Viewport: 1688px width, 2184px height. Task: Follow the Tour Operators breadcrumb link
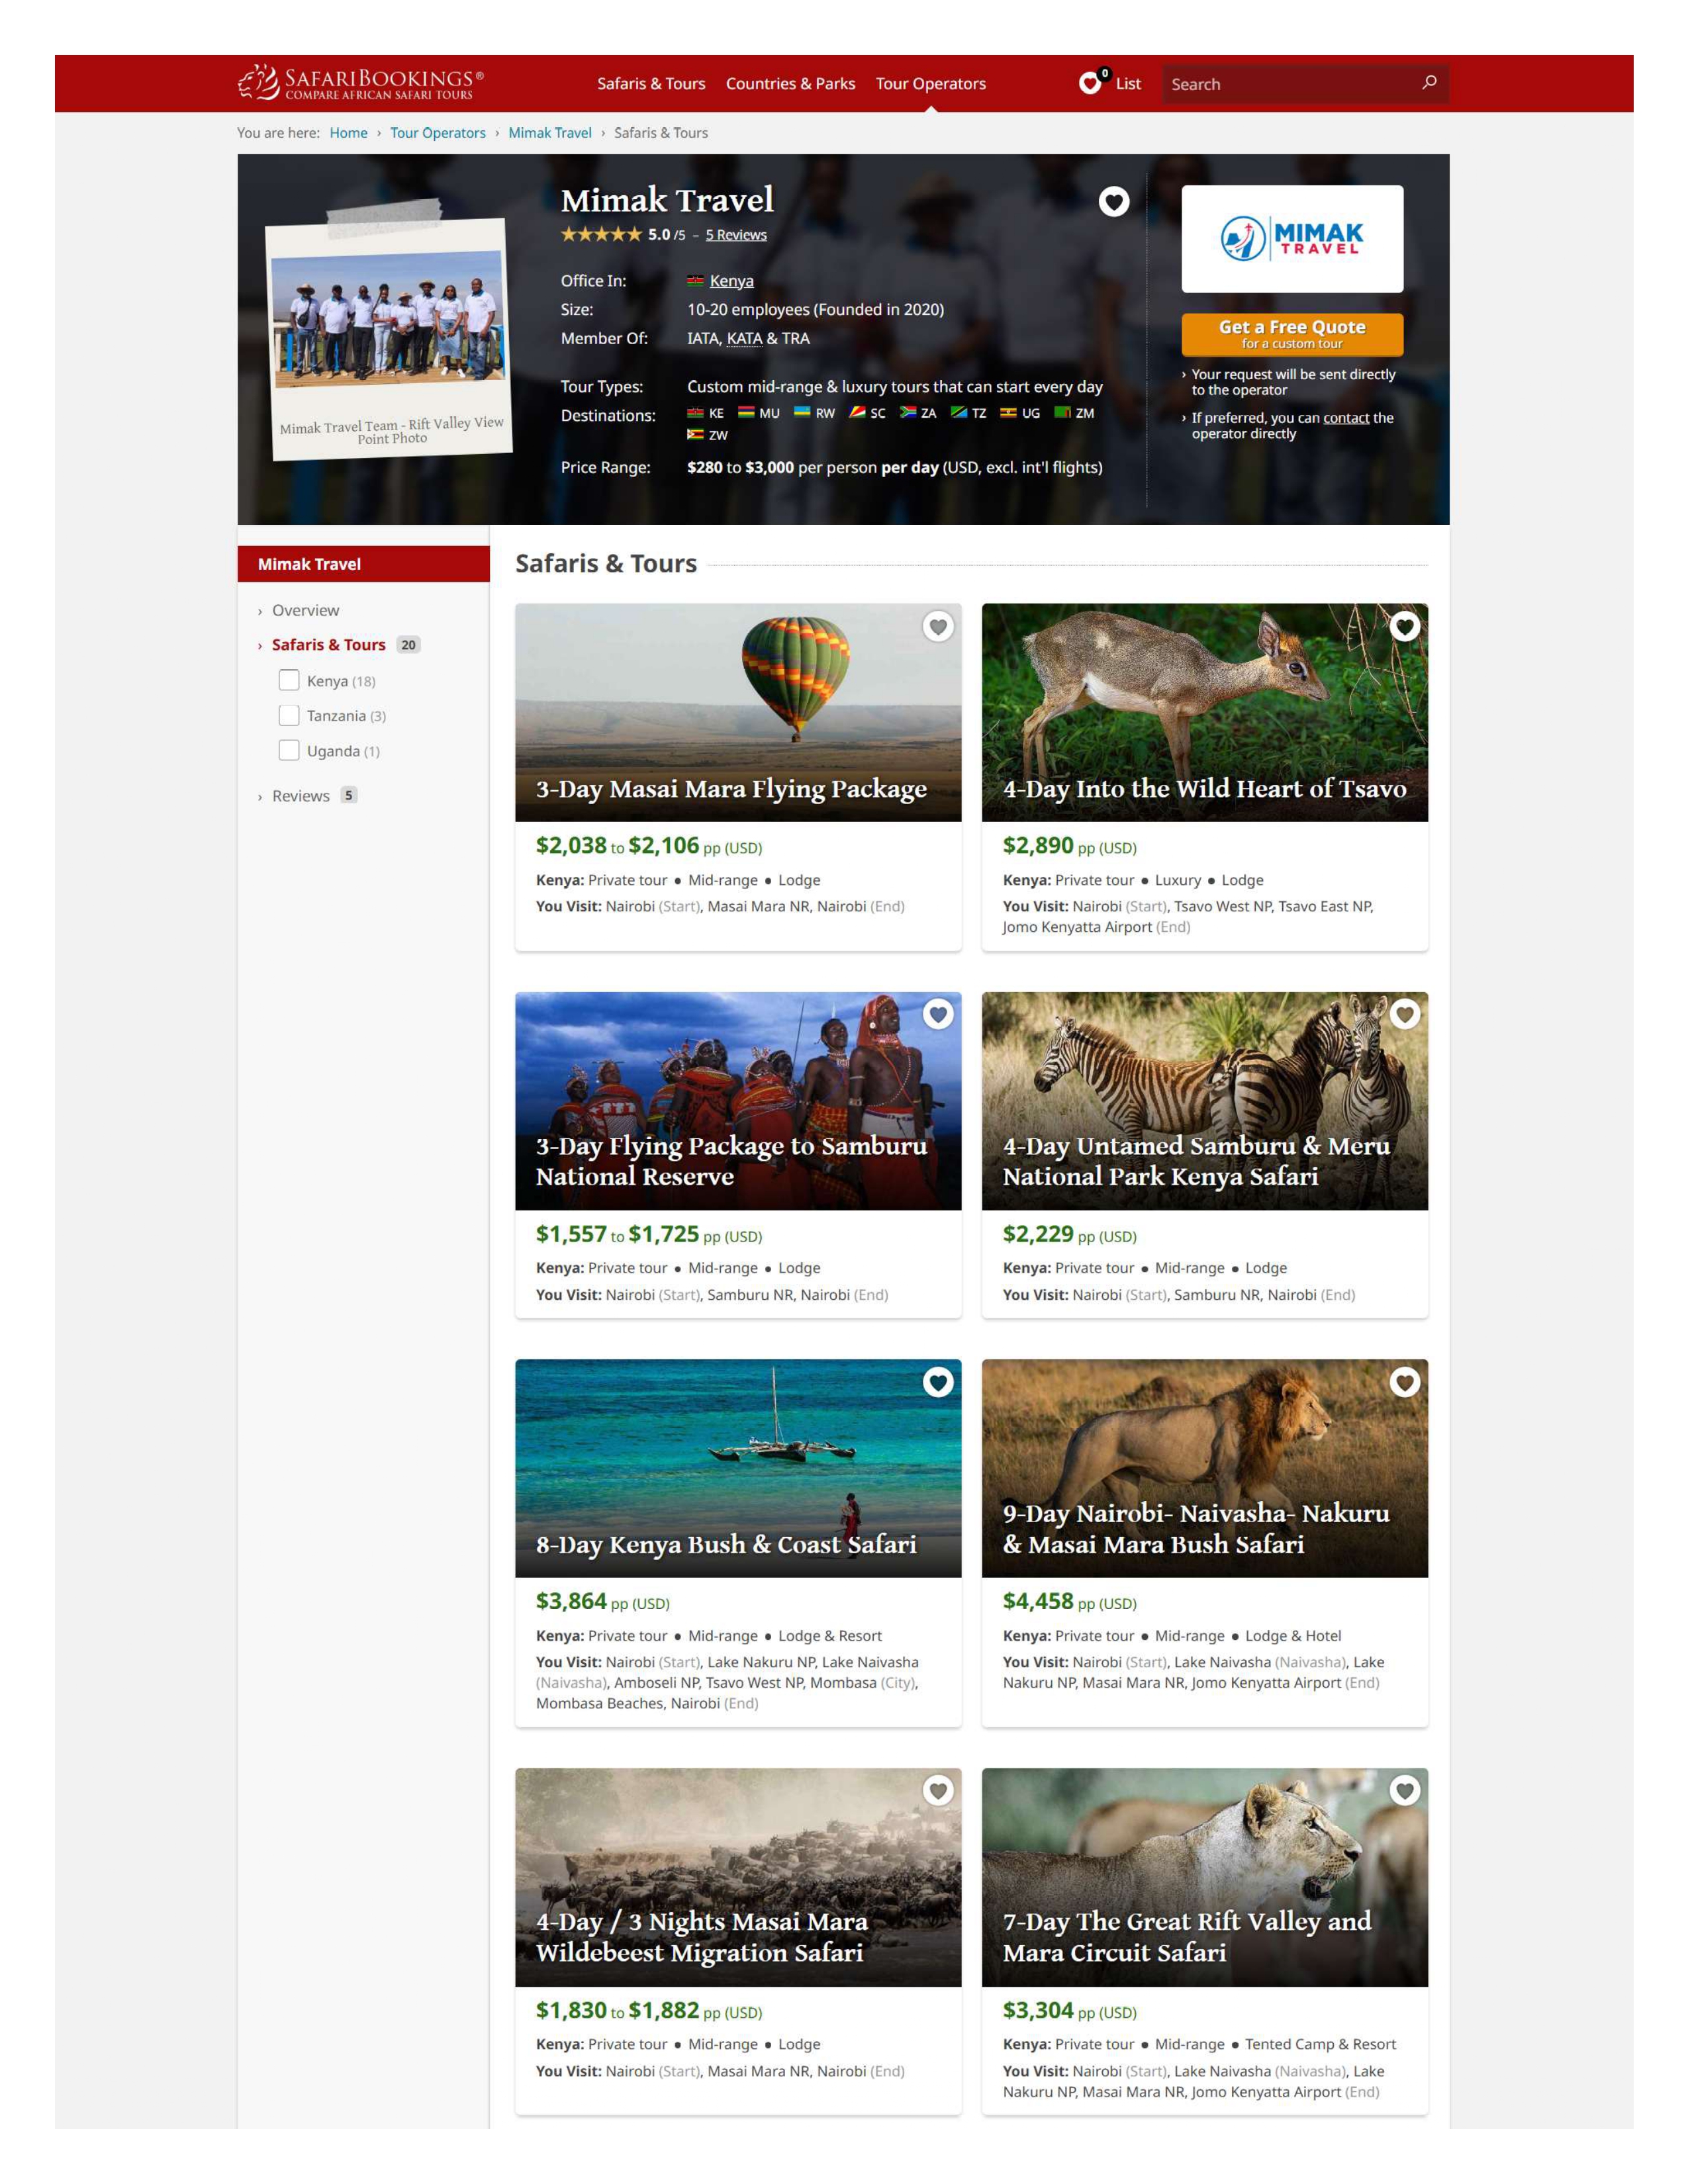[x=438, y=133]
